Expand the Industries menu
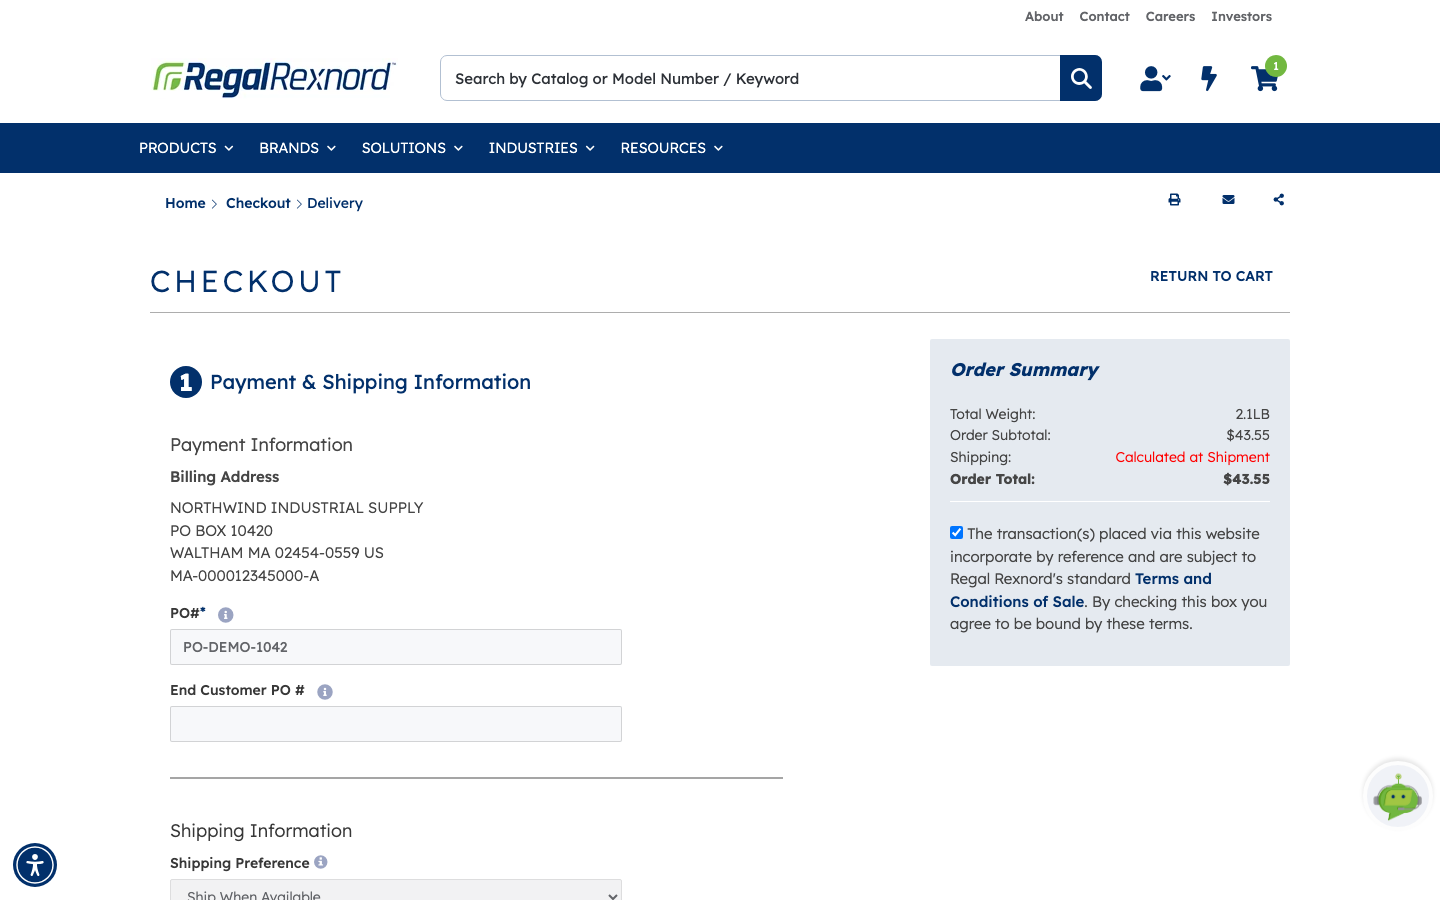Screen dimensions: 1440x900 (x=541, y=148)
